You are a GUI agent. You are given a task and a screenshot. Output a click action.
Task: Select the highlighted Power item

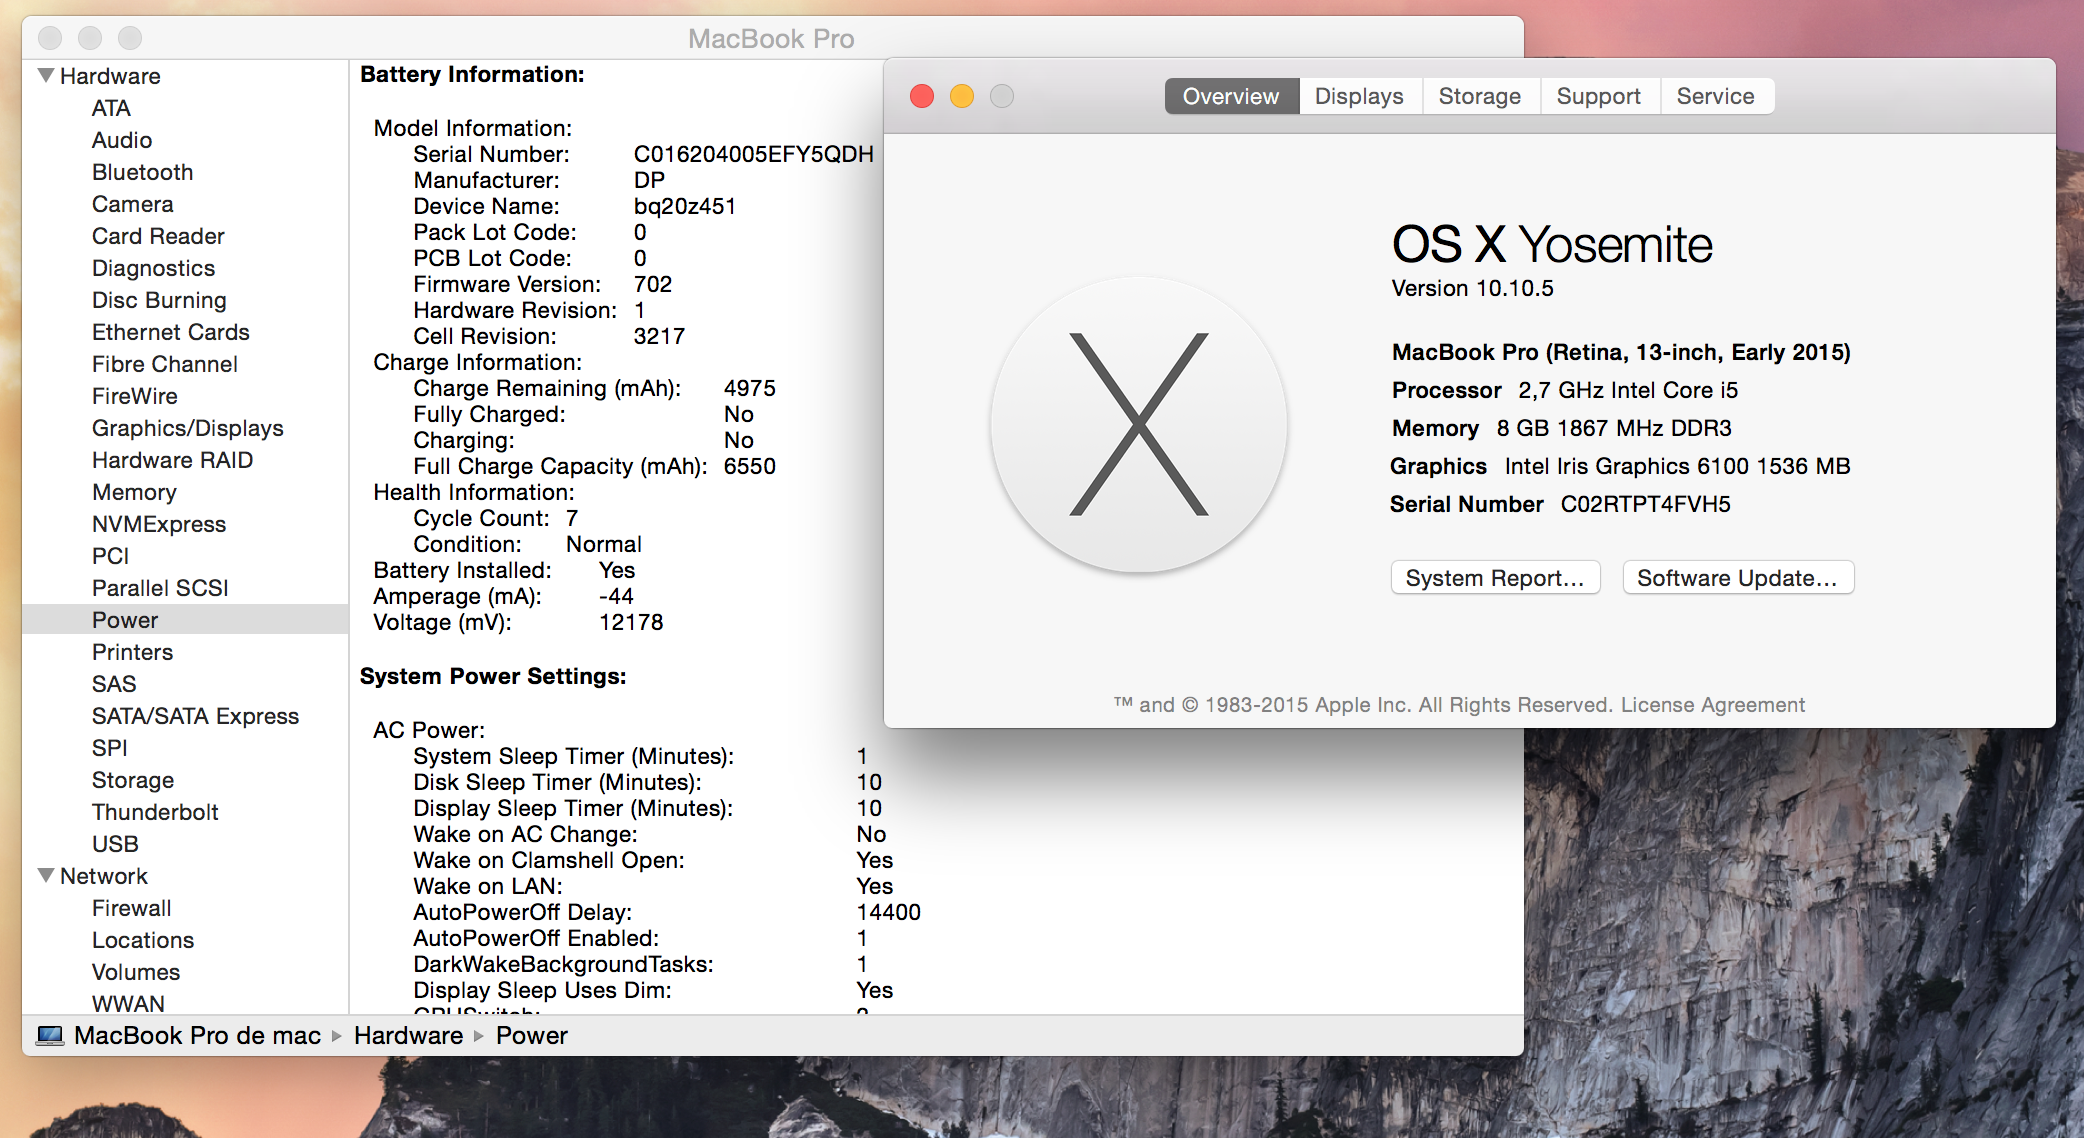pyautogui.click(x=185, y=620)
